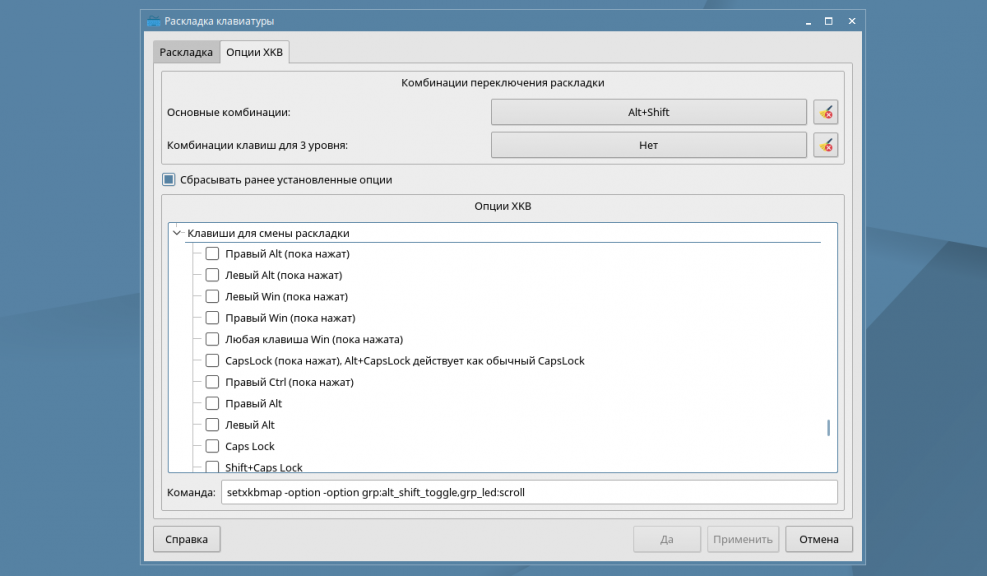Toggle "Сбрасывать ранее установленные опции" checkbox
Screen dimensions: 987x576
click(169, 180)
